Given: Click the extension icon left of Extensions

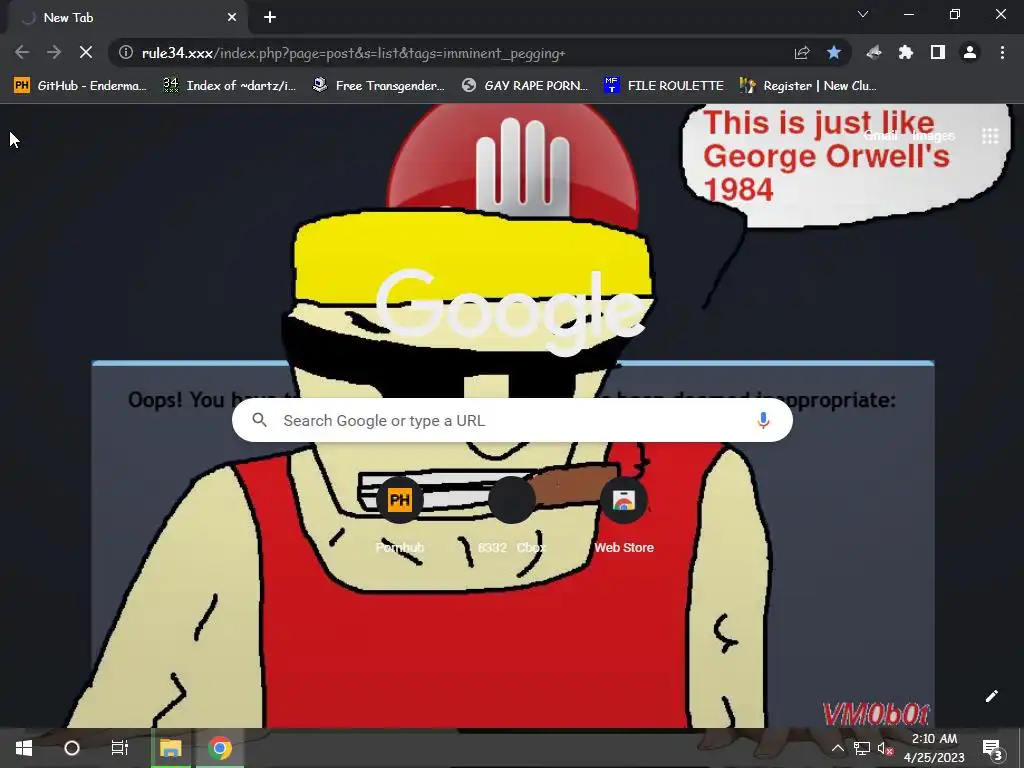Looking at the screenshot, I should [x=874, y=52].
